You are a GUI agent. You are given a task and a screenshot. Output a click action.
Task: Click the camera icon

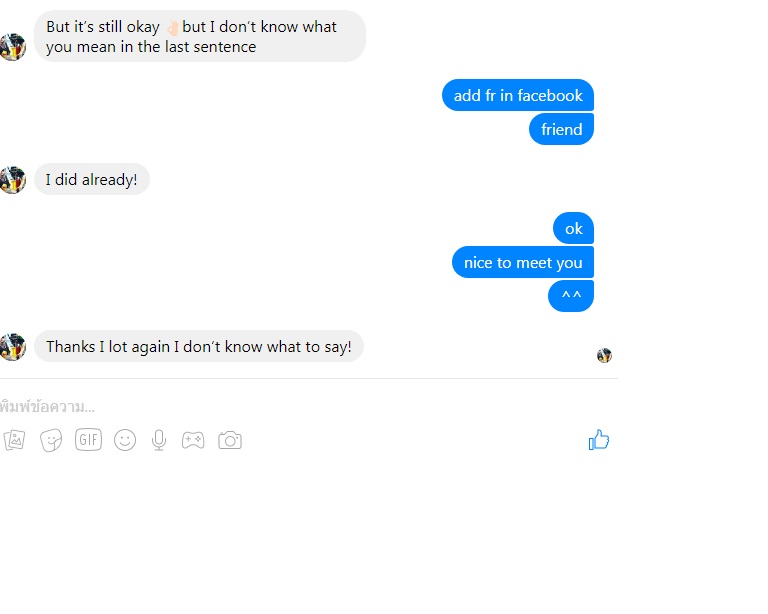pos(230,440)
